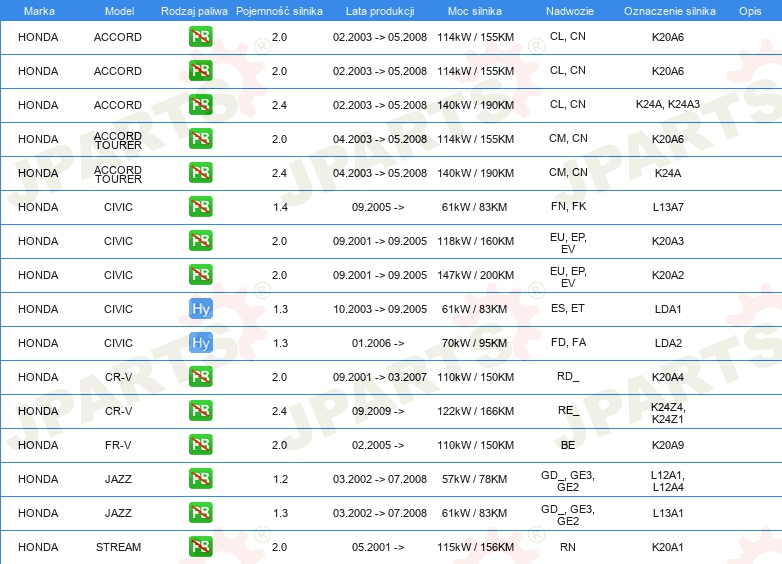Click hybrid Hy icon in Civic LDA1 row
Screen dimensions: 782x564
[x=200, y=309]
